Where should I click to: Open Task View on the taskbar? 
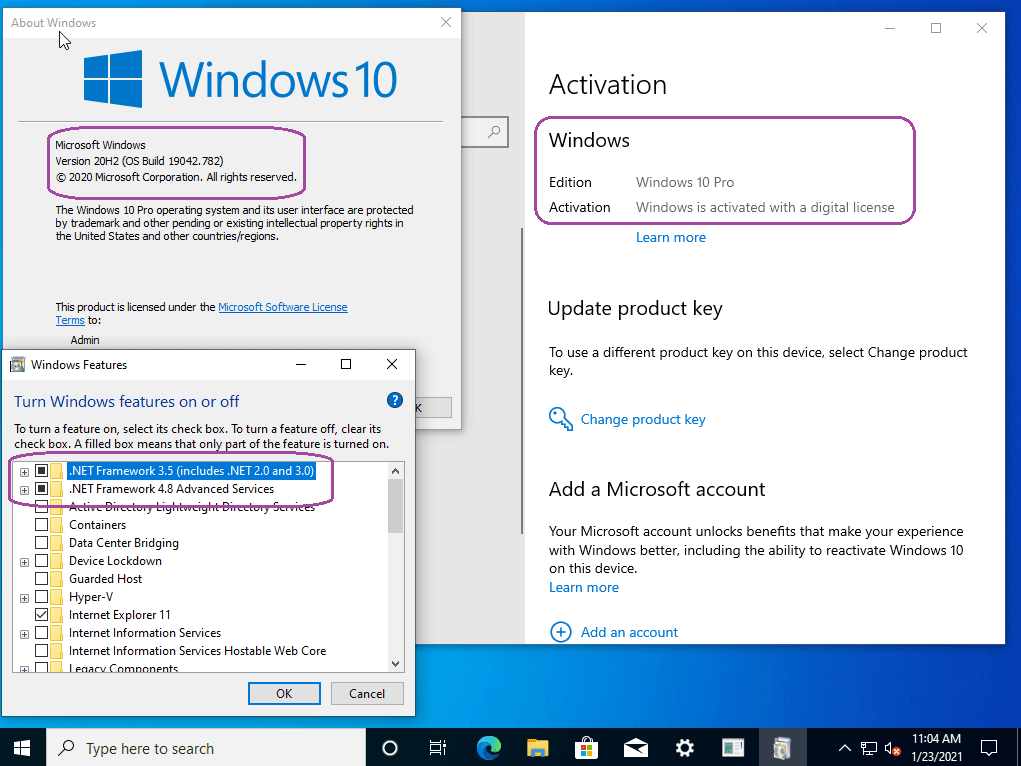pyautogui.click(x=438, y=748)
